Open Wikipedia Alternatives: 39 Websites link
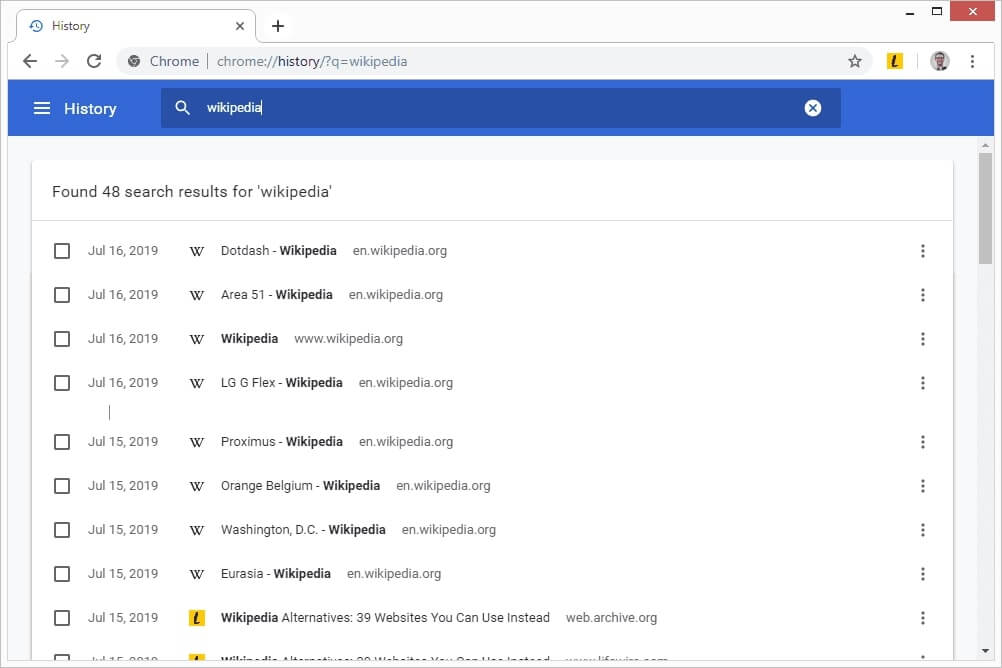The height and width of the screenshot is (668, 1002). coord(385,618)
